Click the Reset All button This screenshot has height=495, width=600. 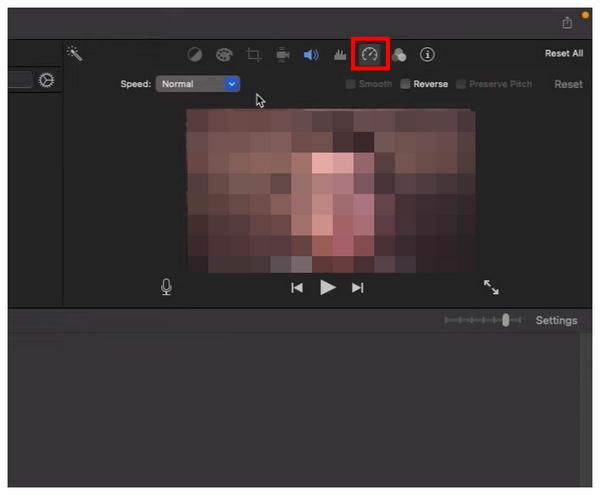(564, 53)
